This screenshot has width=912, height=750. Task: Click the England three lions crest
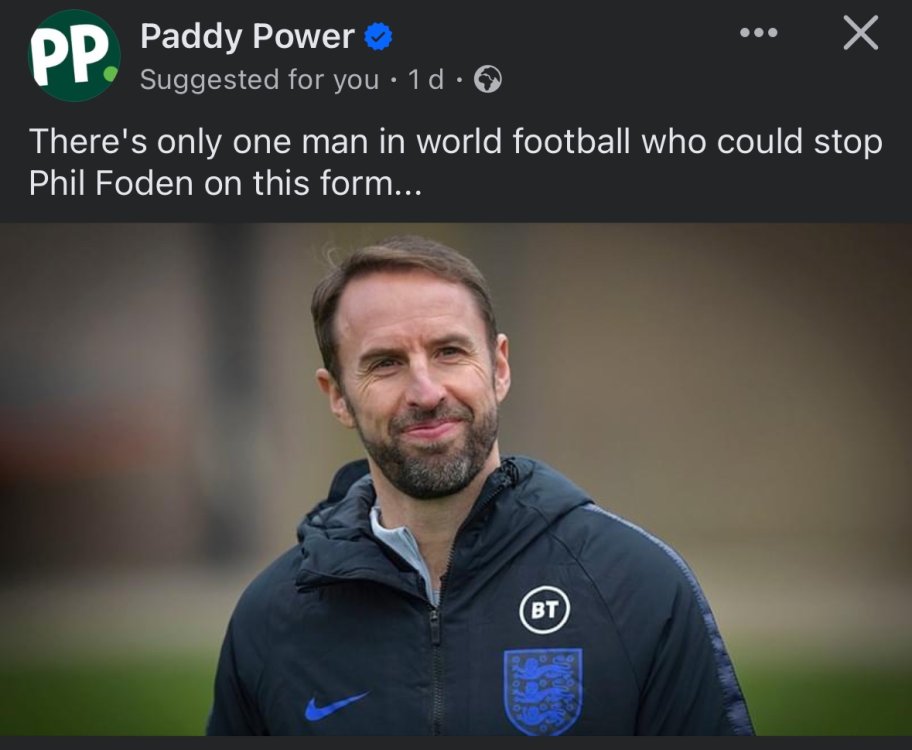tap(543, 691)
